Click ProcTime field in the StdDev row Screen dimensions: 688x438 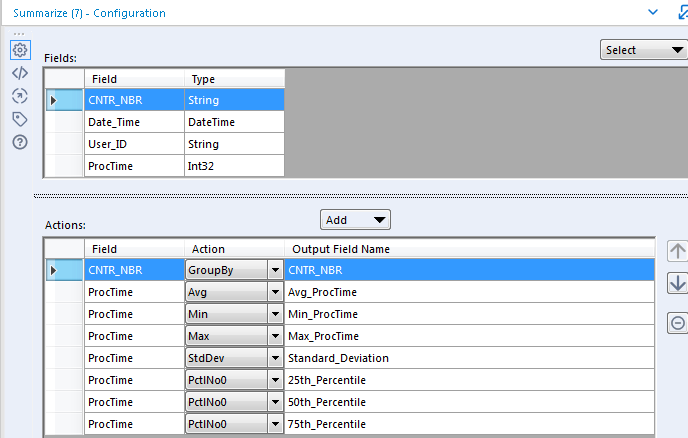(x=134, y=358)
